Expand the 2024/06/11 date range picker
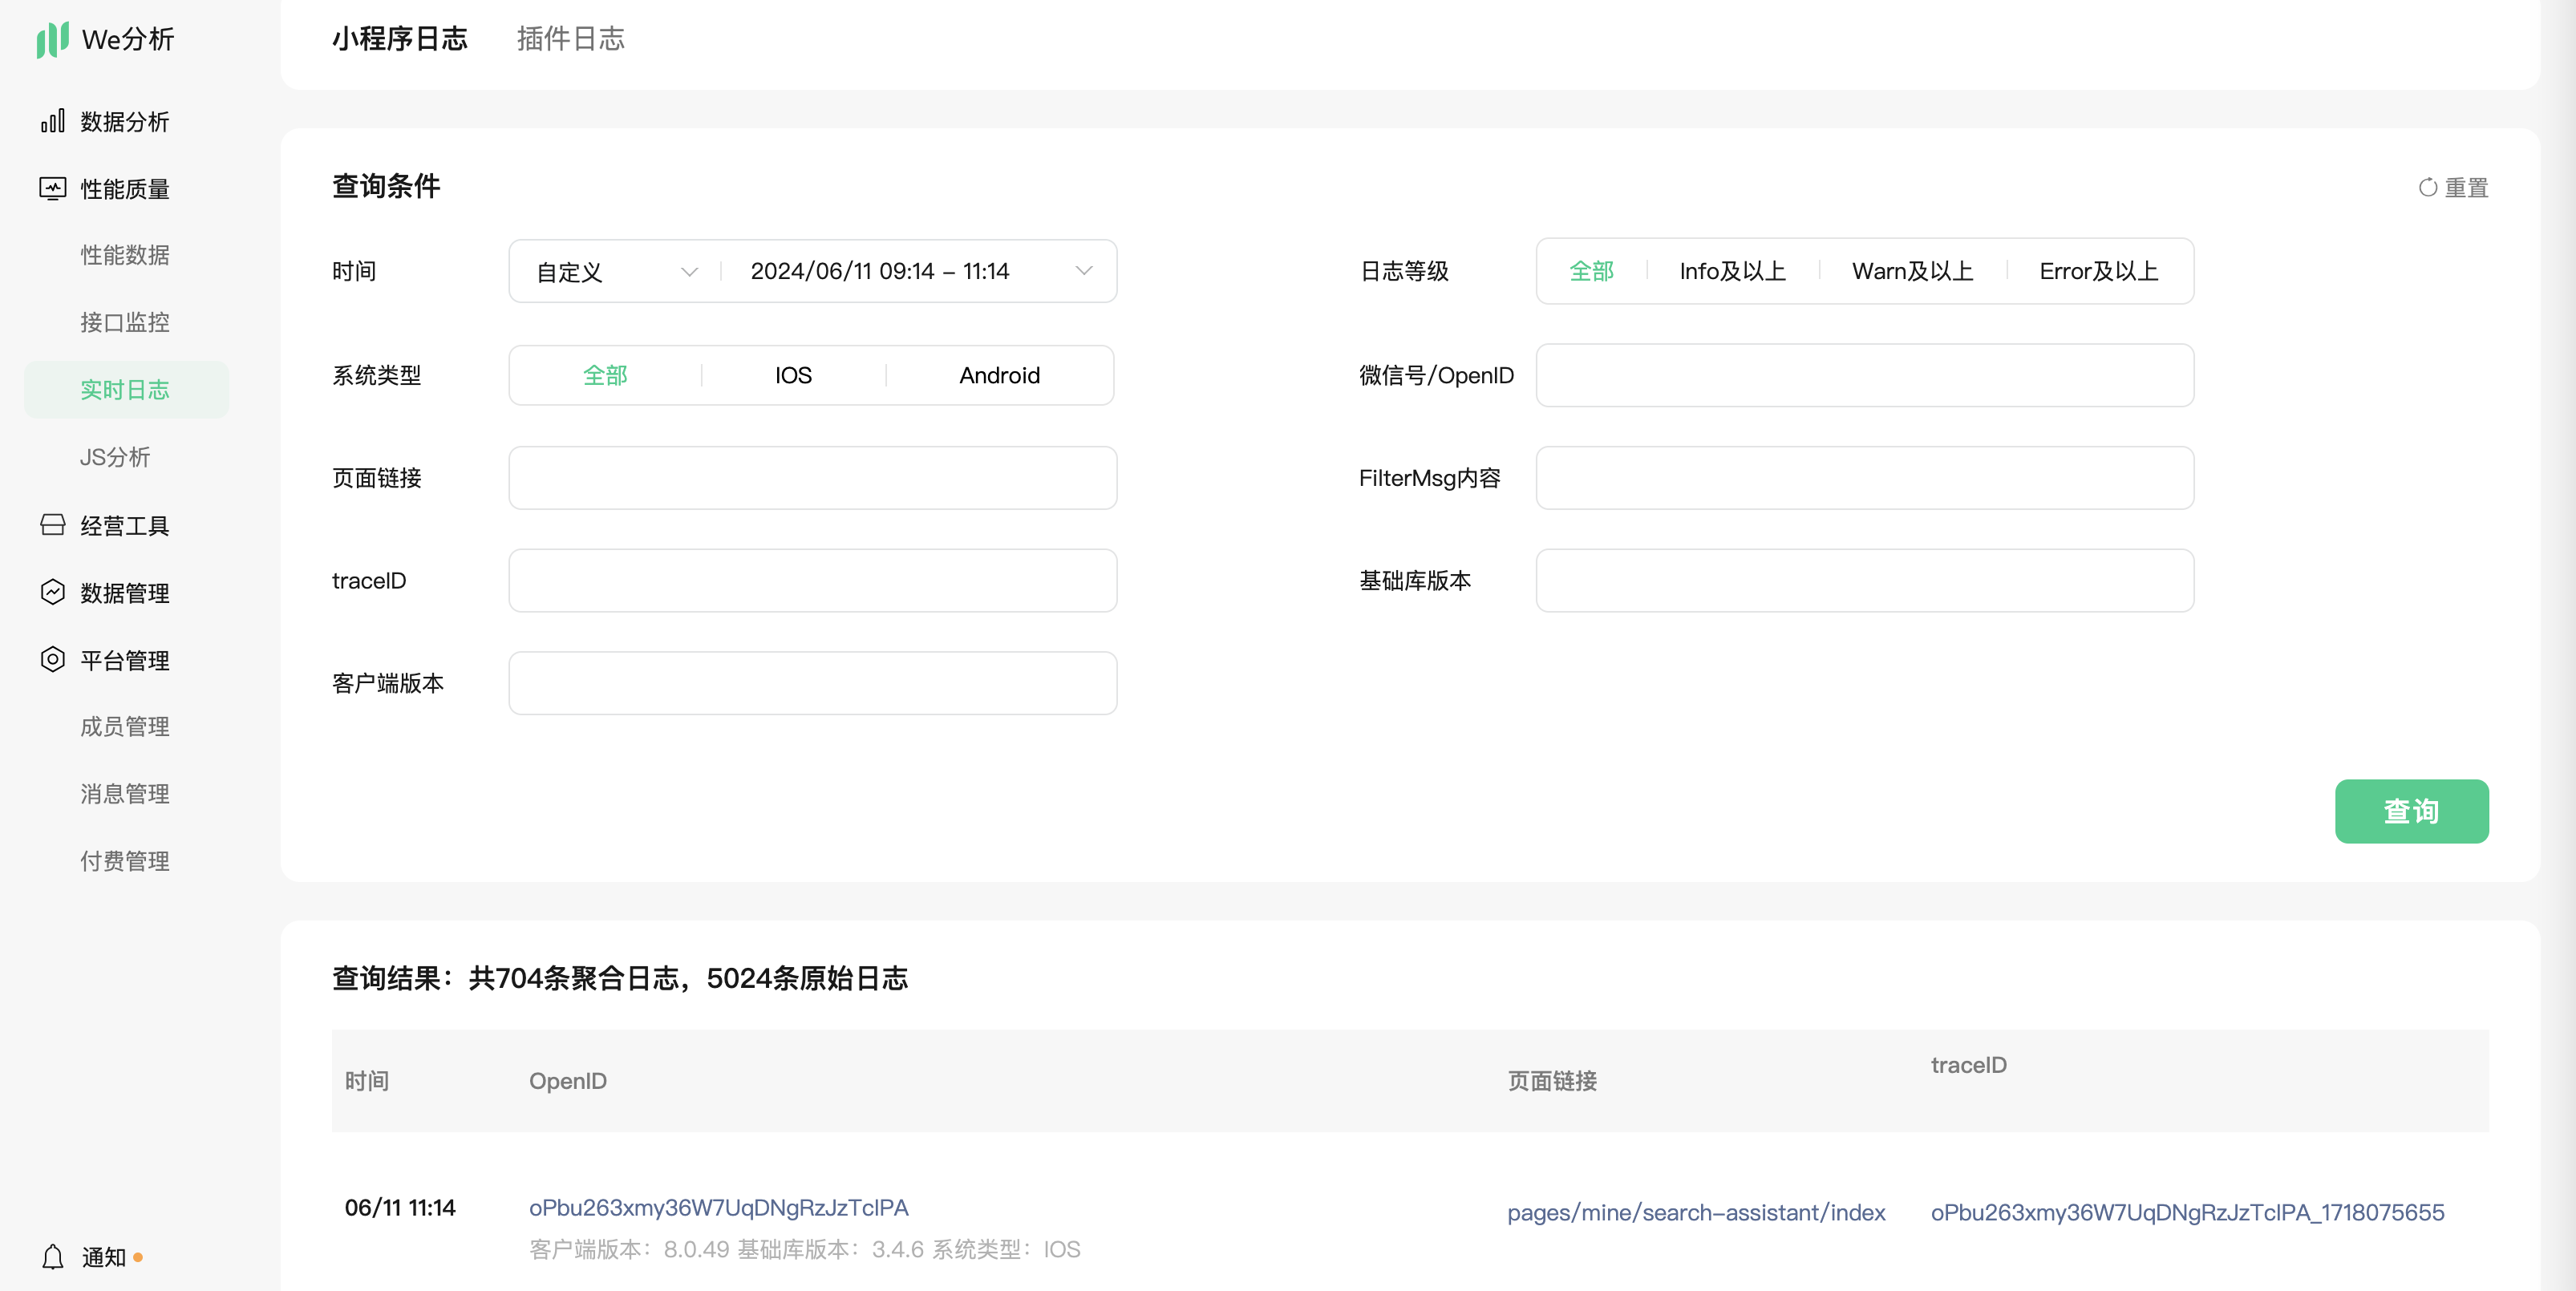 pyautogui.click(x=919, y=271)
